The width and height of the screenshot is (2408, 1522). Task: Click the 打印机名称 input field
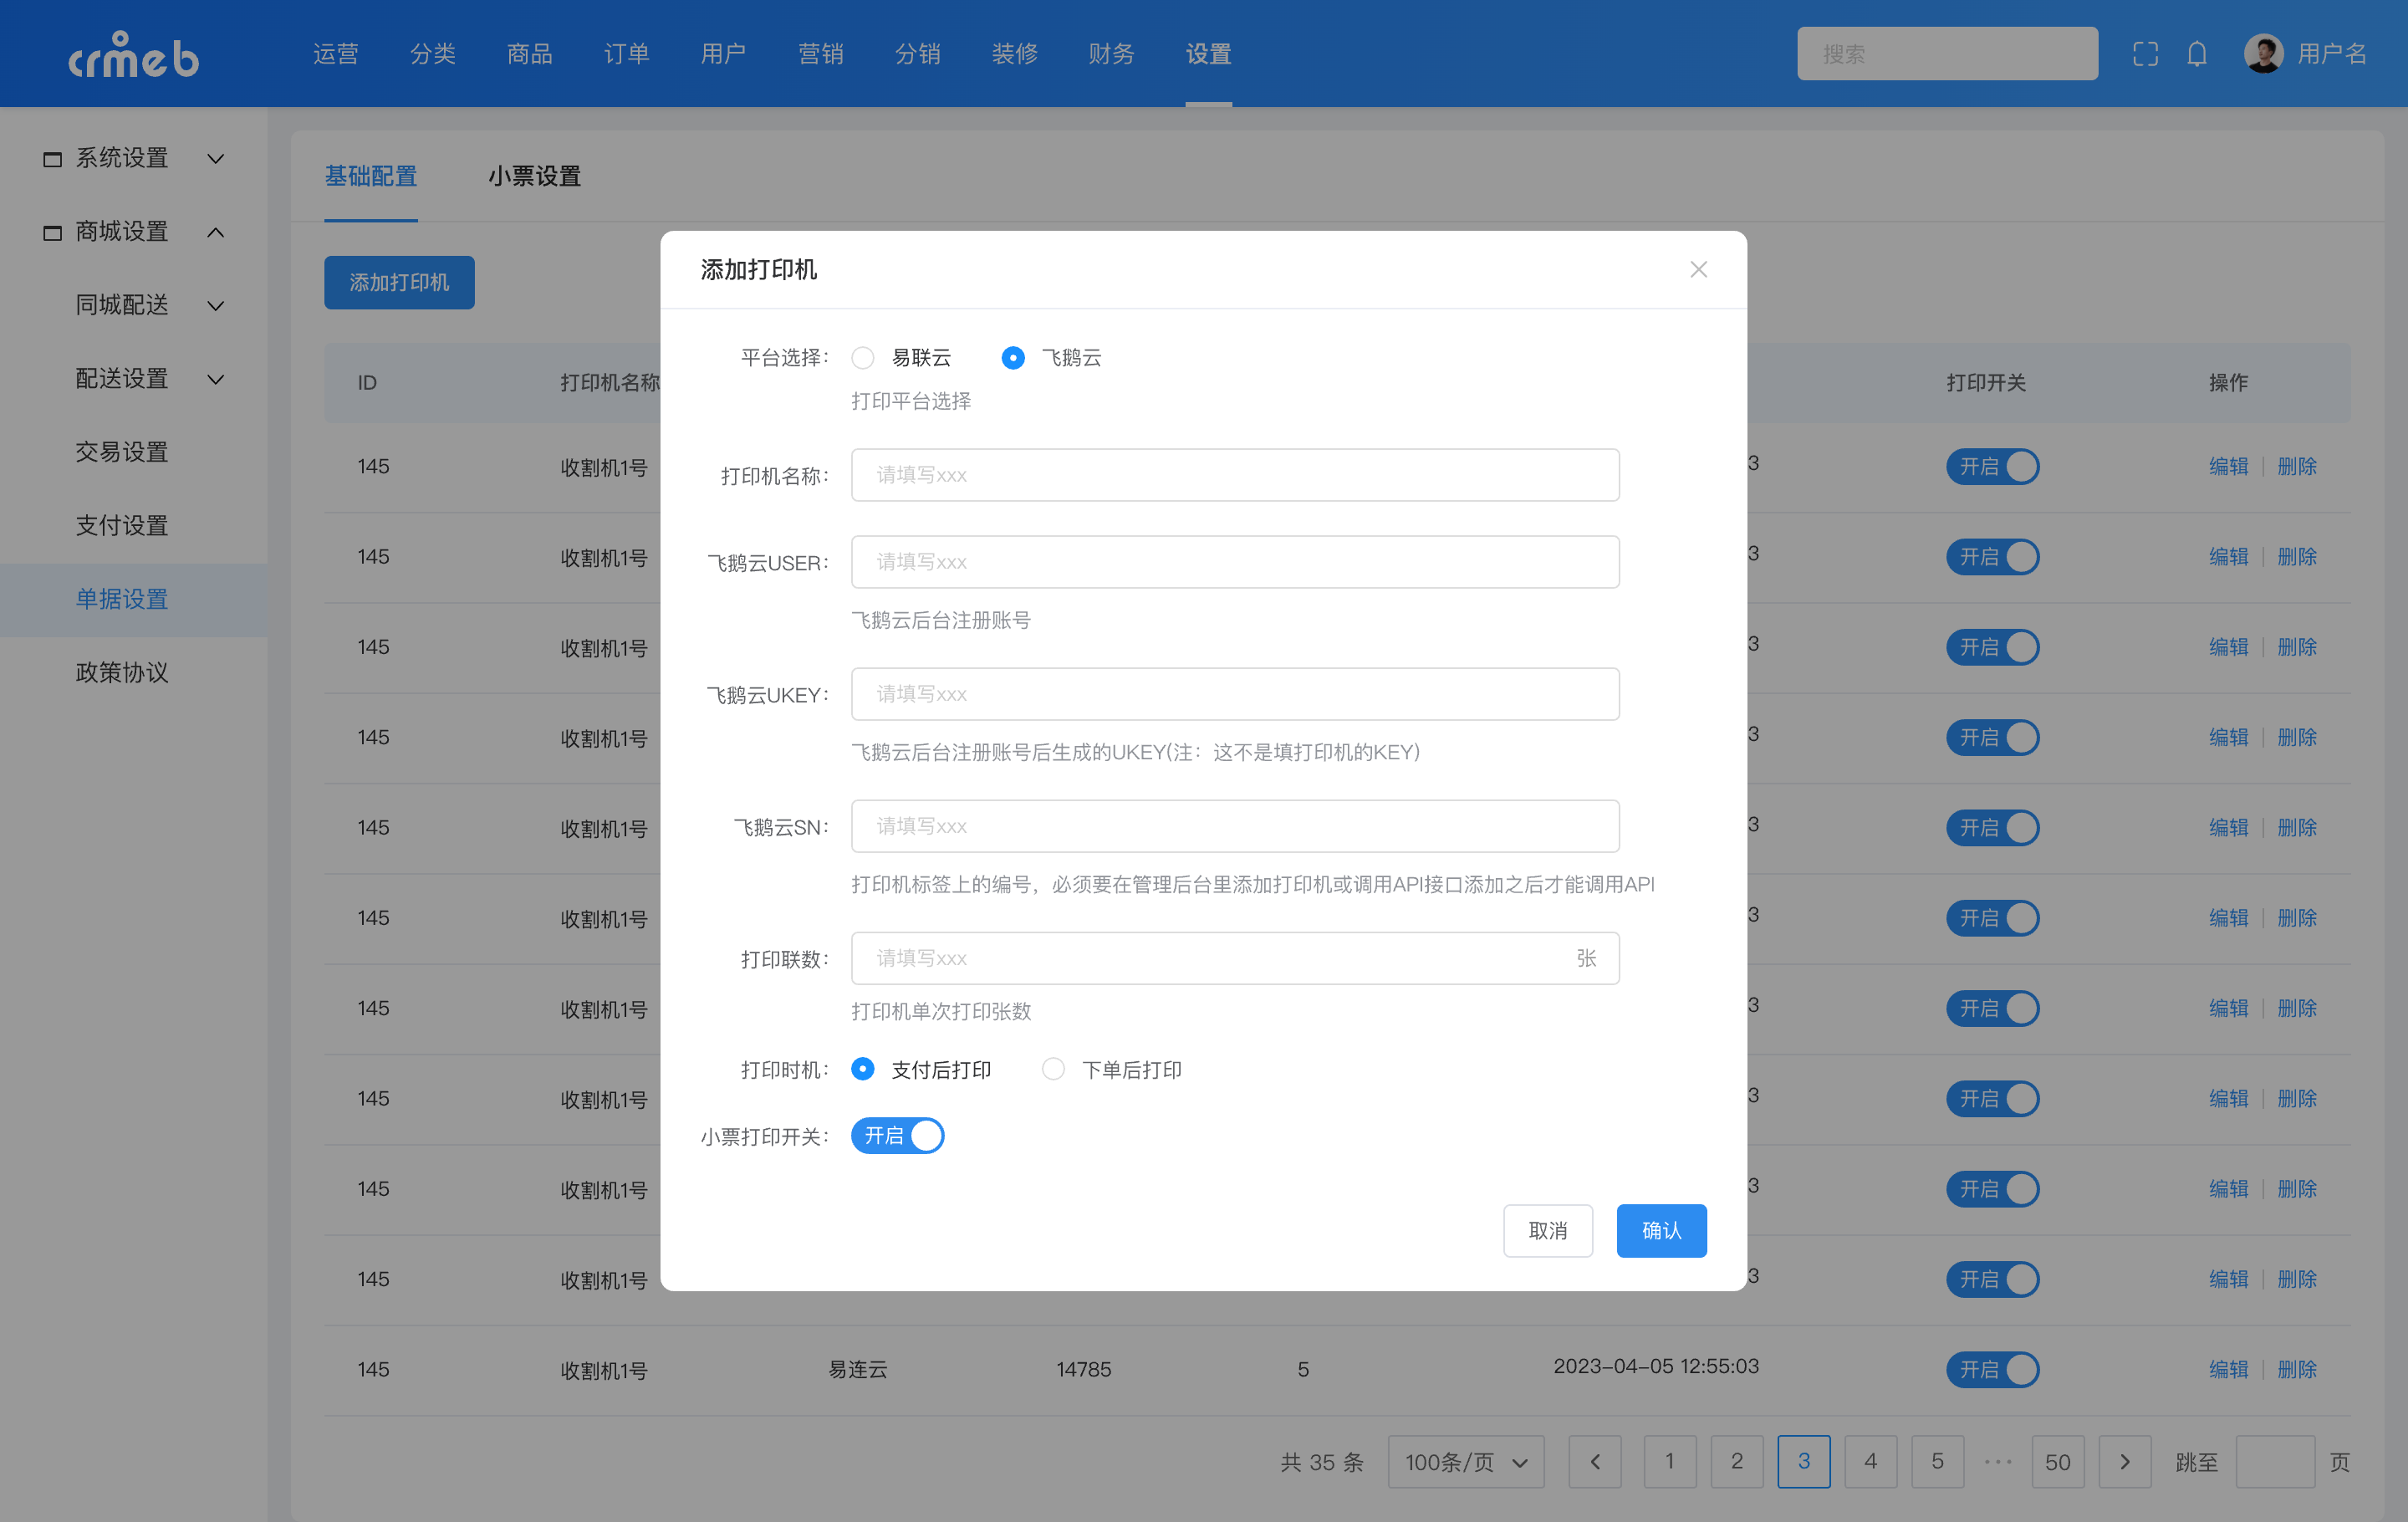(x=1234, y=475)
